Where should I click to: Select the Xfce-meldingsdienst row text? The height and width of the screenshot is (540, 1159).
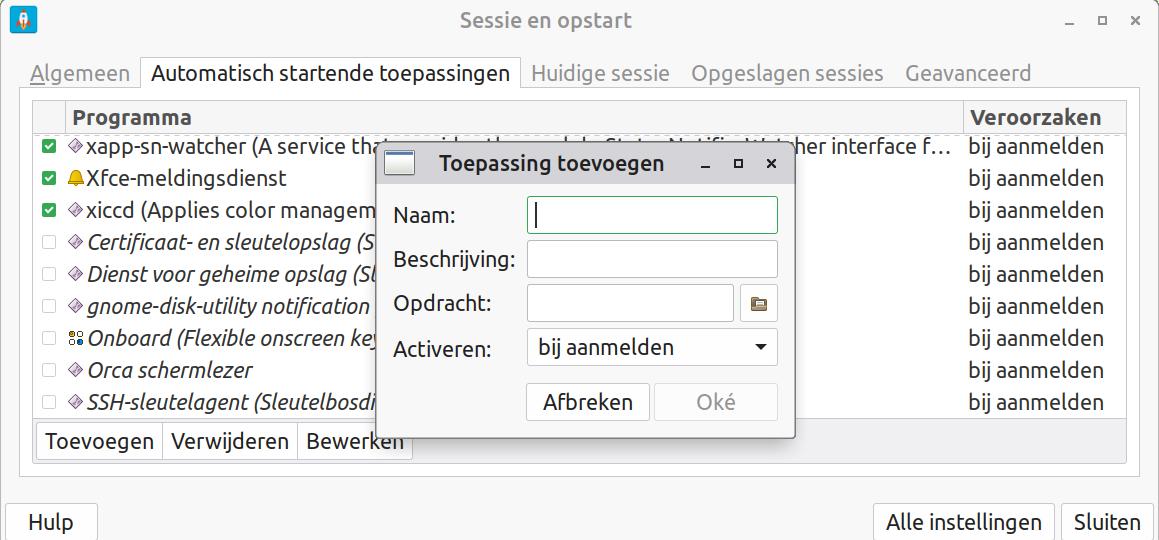point(186,178)
